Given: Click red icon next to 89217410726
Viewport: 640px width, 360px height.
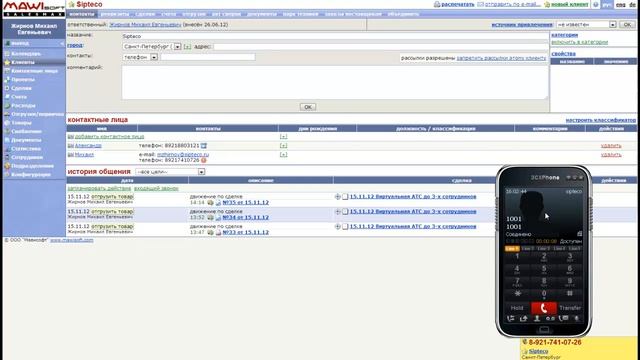Looking at the screenshot, I should click(203, 160).
